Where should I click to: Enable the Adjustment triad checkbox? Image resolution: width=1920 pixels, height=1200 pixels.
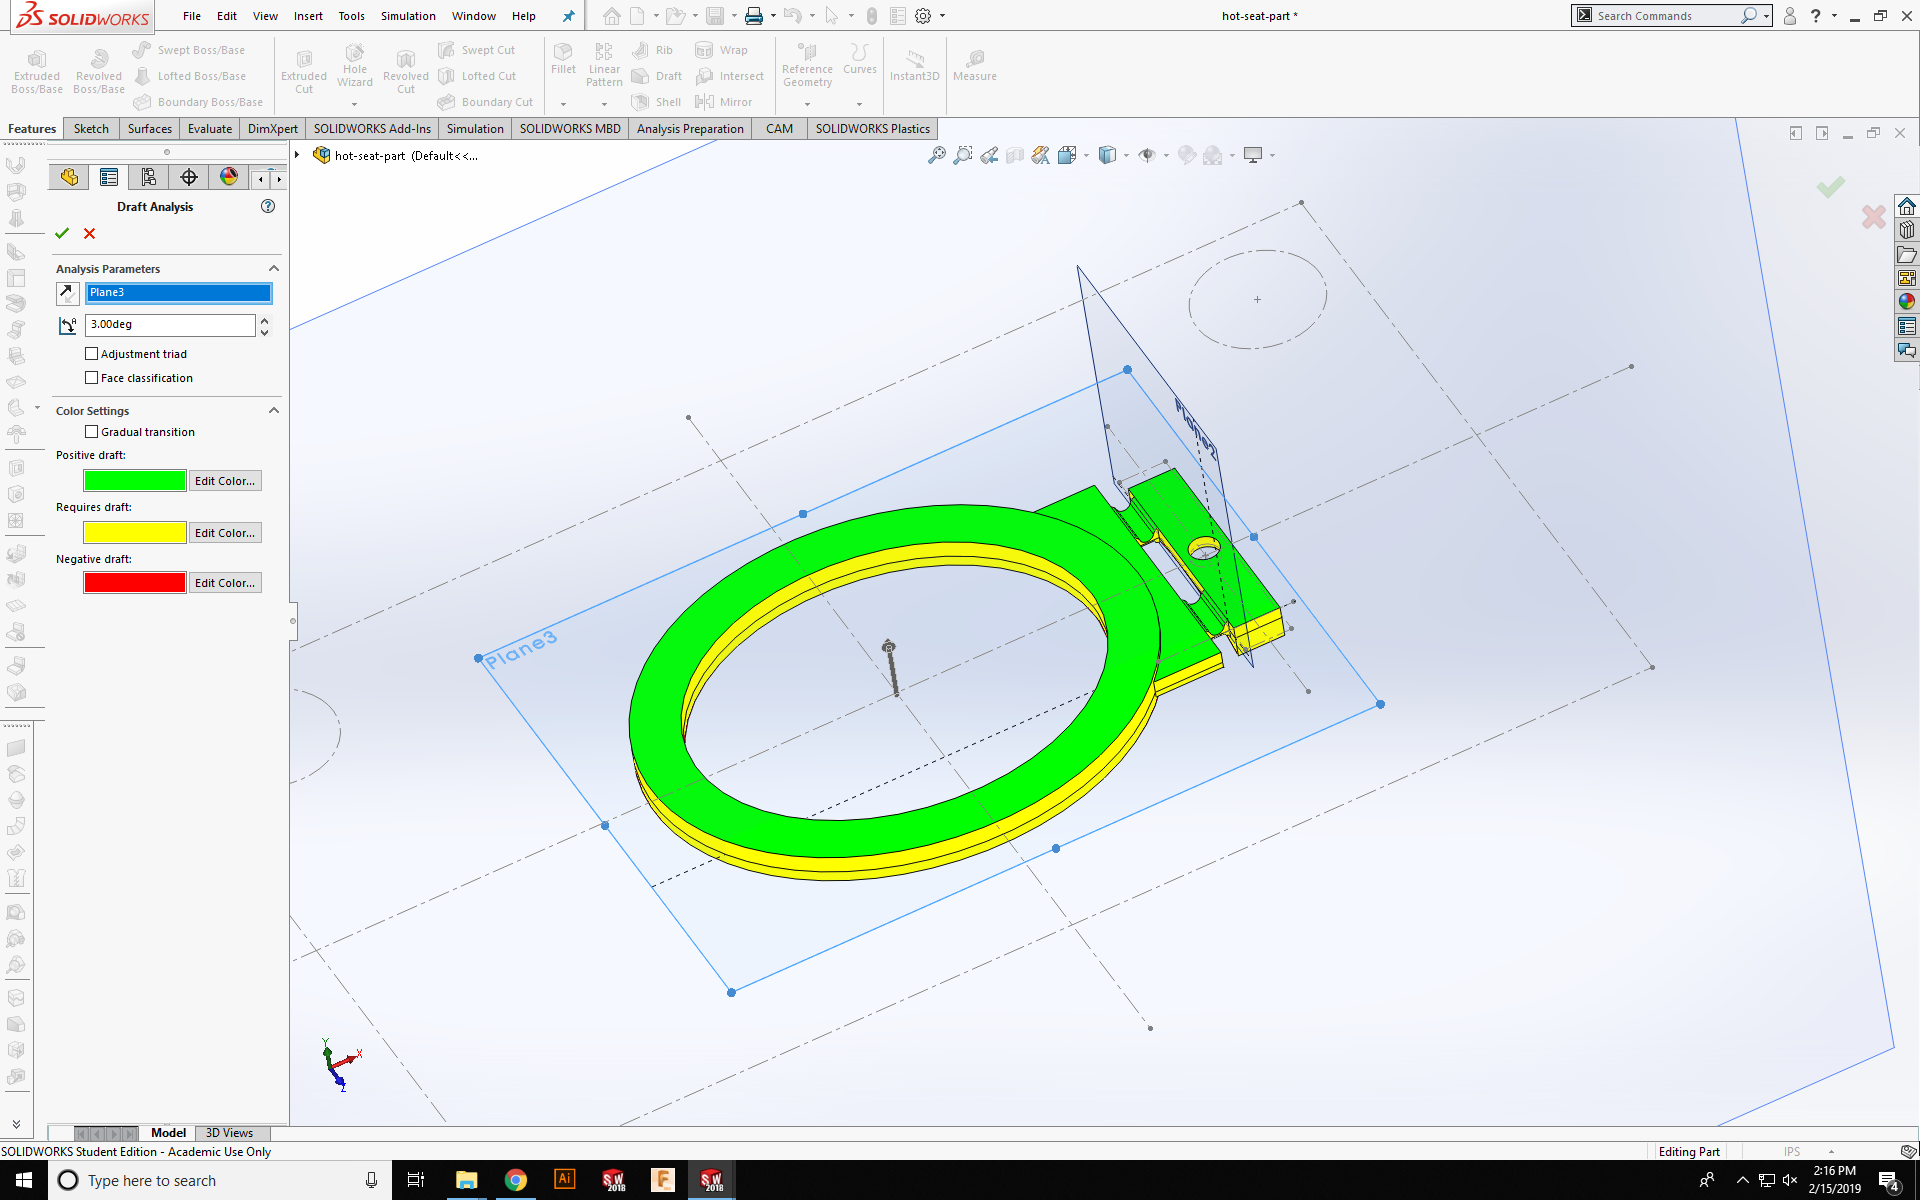[92, 354]
